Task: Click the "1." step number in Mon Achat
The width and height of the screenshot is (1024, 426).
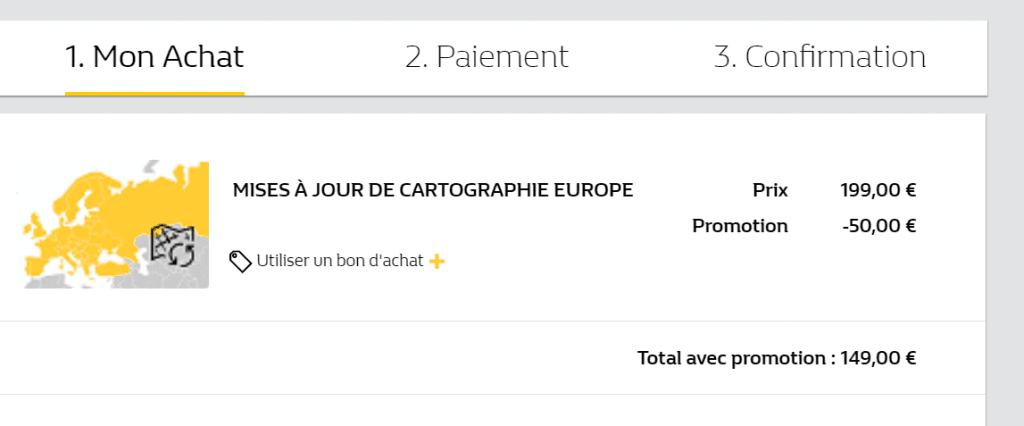Action: coord(76,56)
